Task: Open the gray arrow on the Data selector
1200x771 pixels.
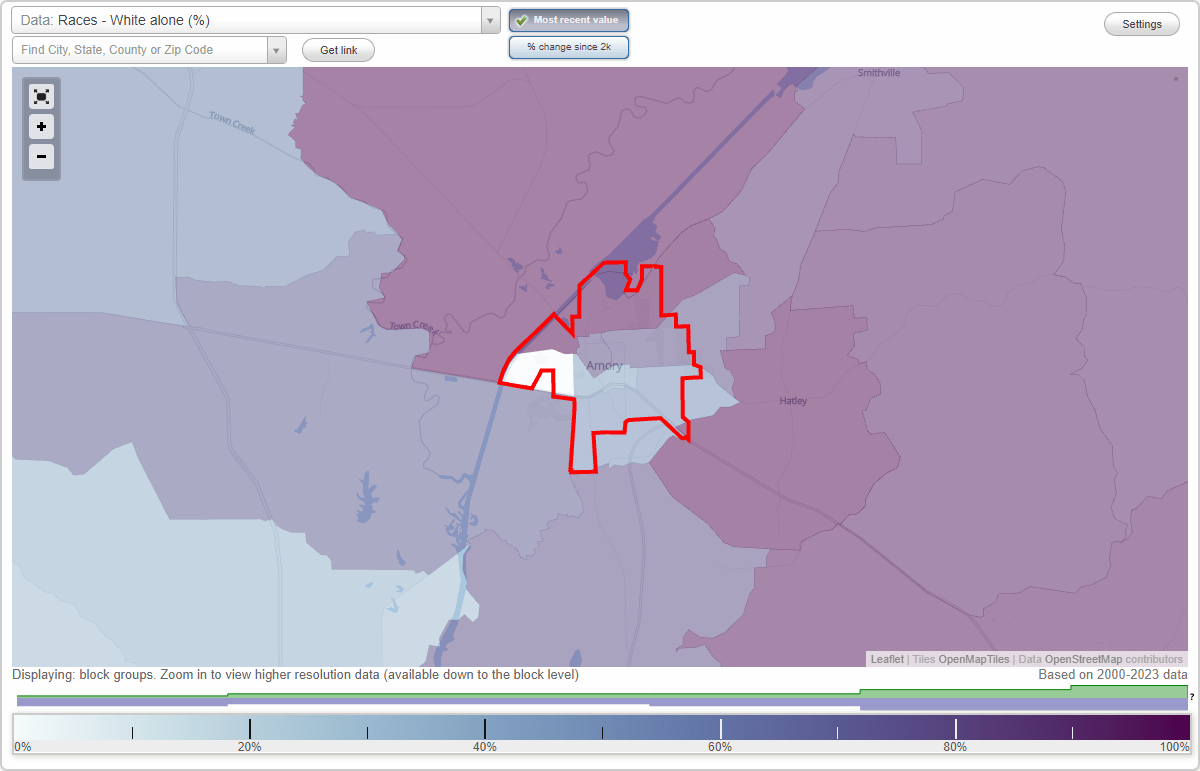Action: (x=488, y=20)
